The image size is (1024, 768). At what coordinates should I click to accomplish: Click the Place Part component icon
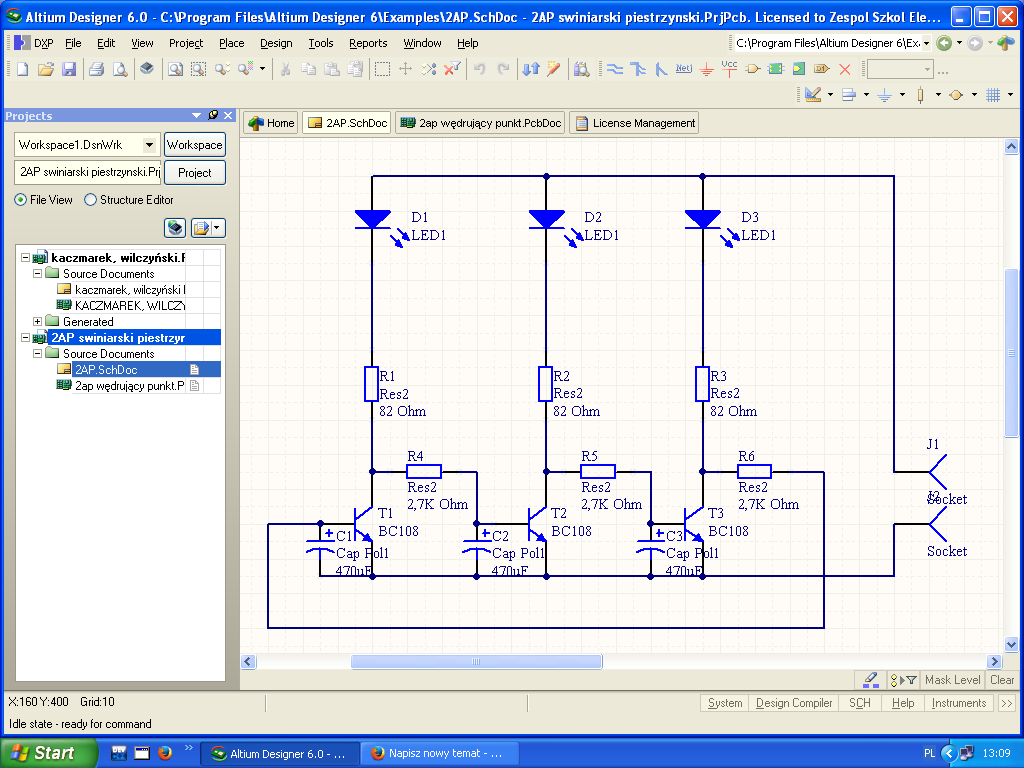[752, 69]
